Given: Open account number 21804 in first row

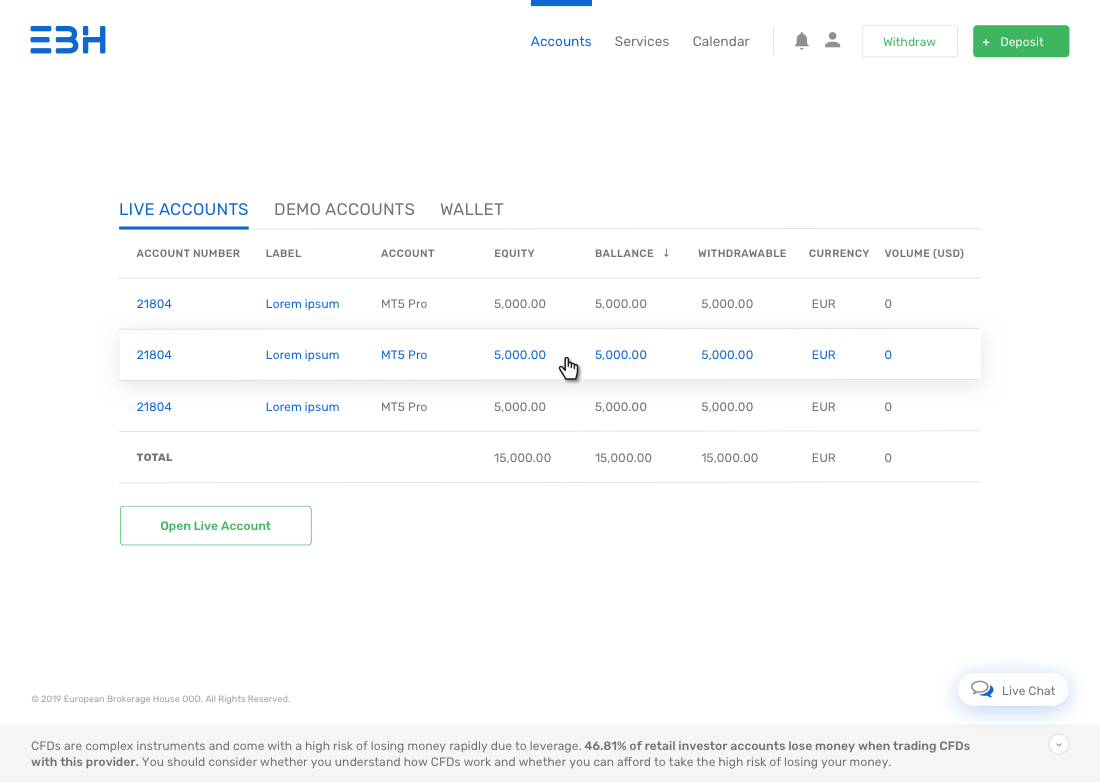Looking at the screenshot, I should tap(154, 304).
